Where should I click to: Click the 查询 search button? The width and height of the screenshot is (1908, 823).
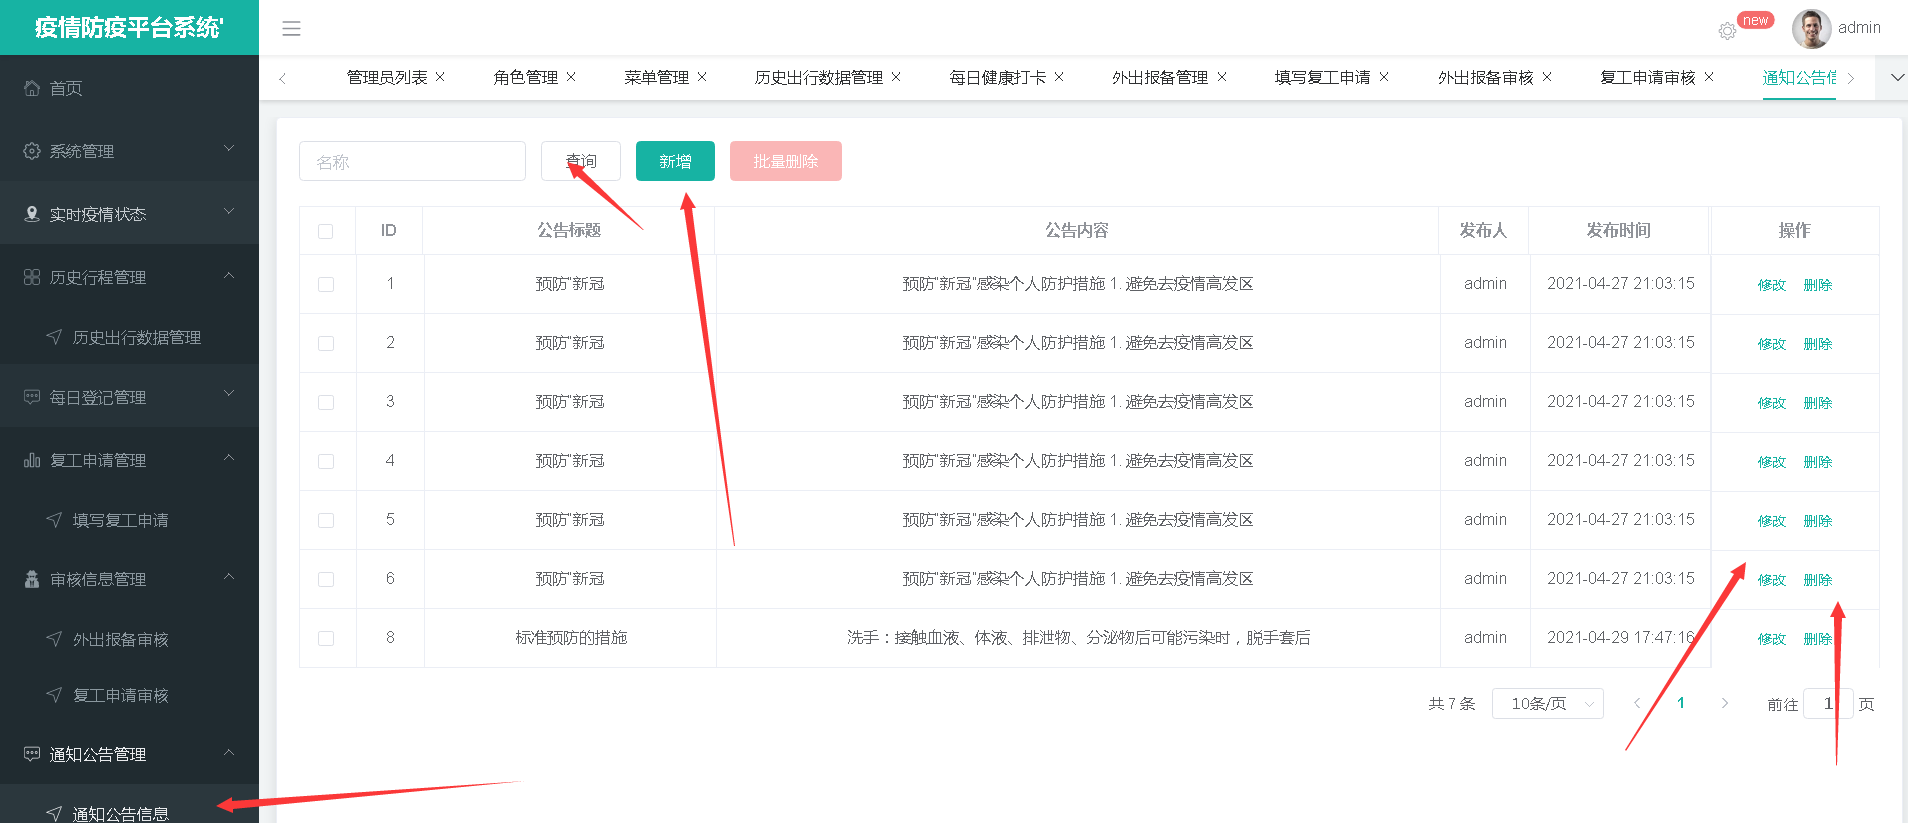[x=581, y=161]
